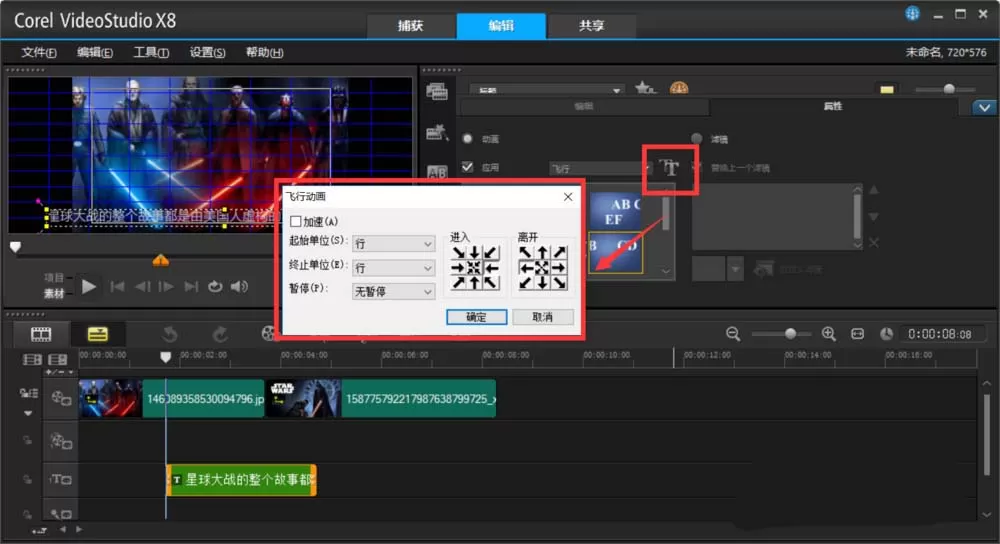Open the 工具(T) menu
1000x544 pixels.
(151, 52)
